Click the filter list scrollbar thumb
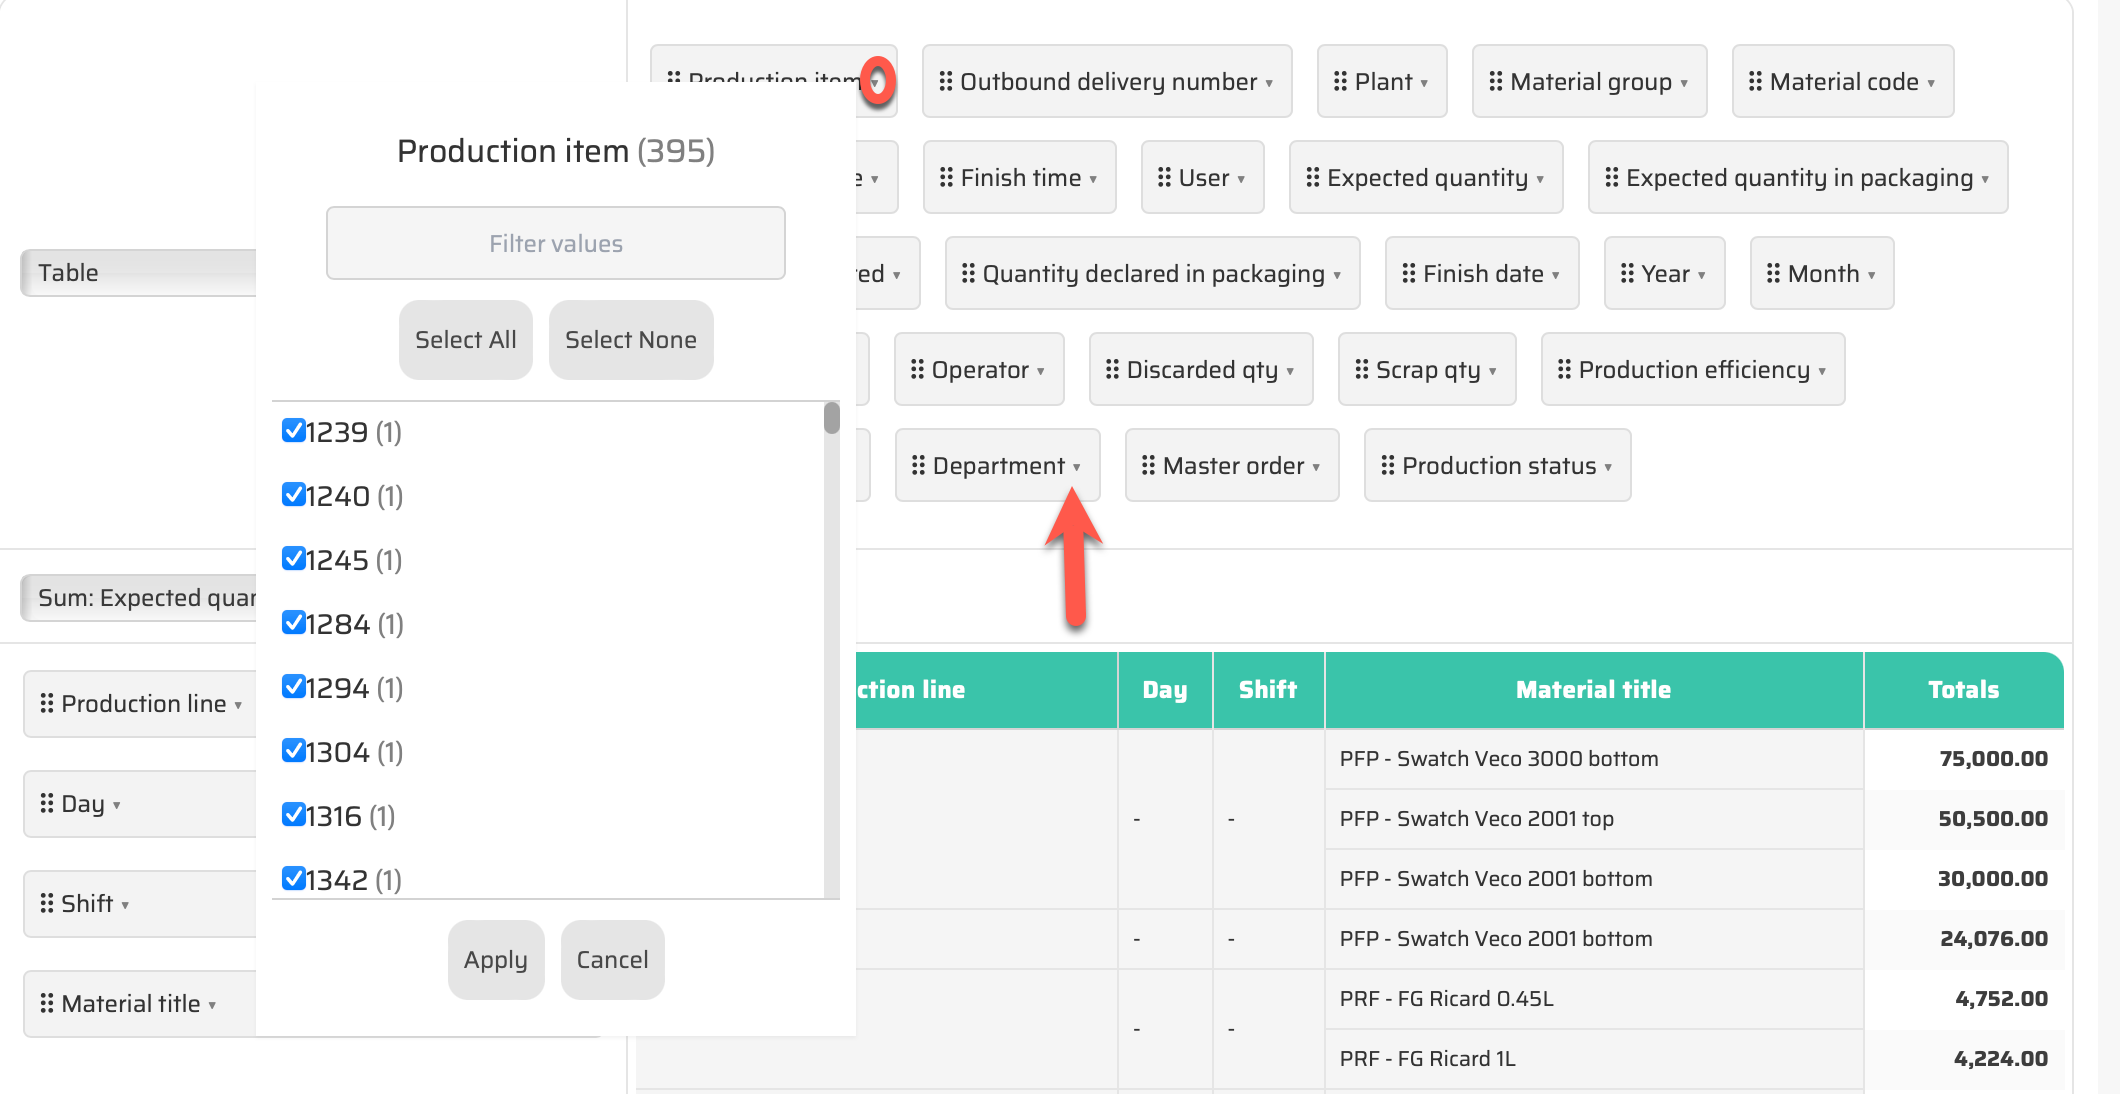 point(831,418)
